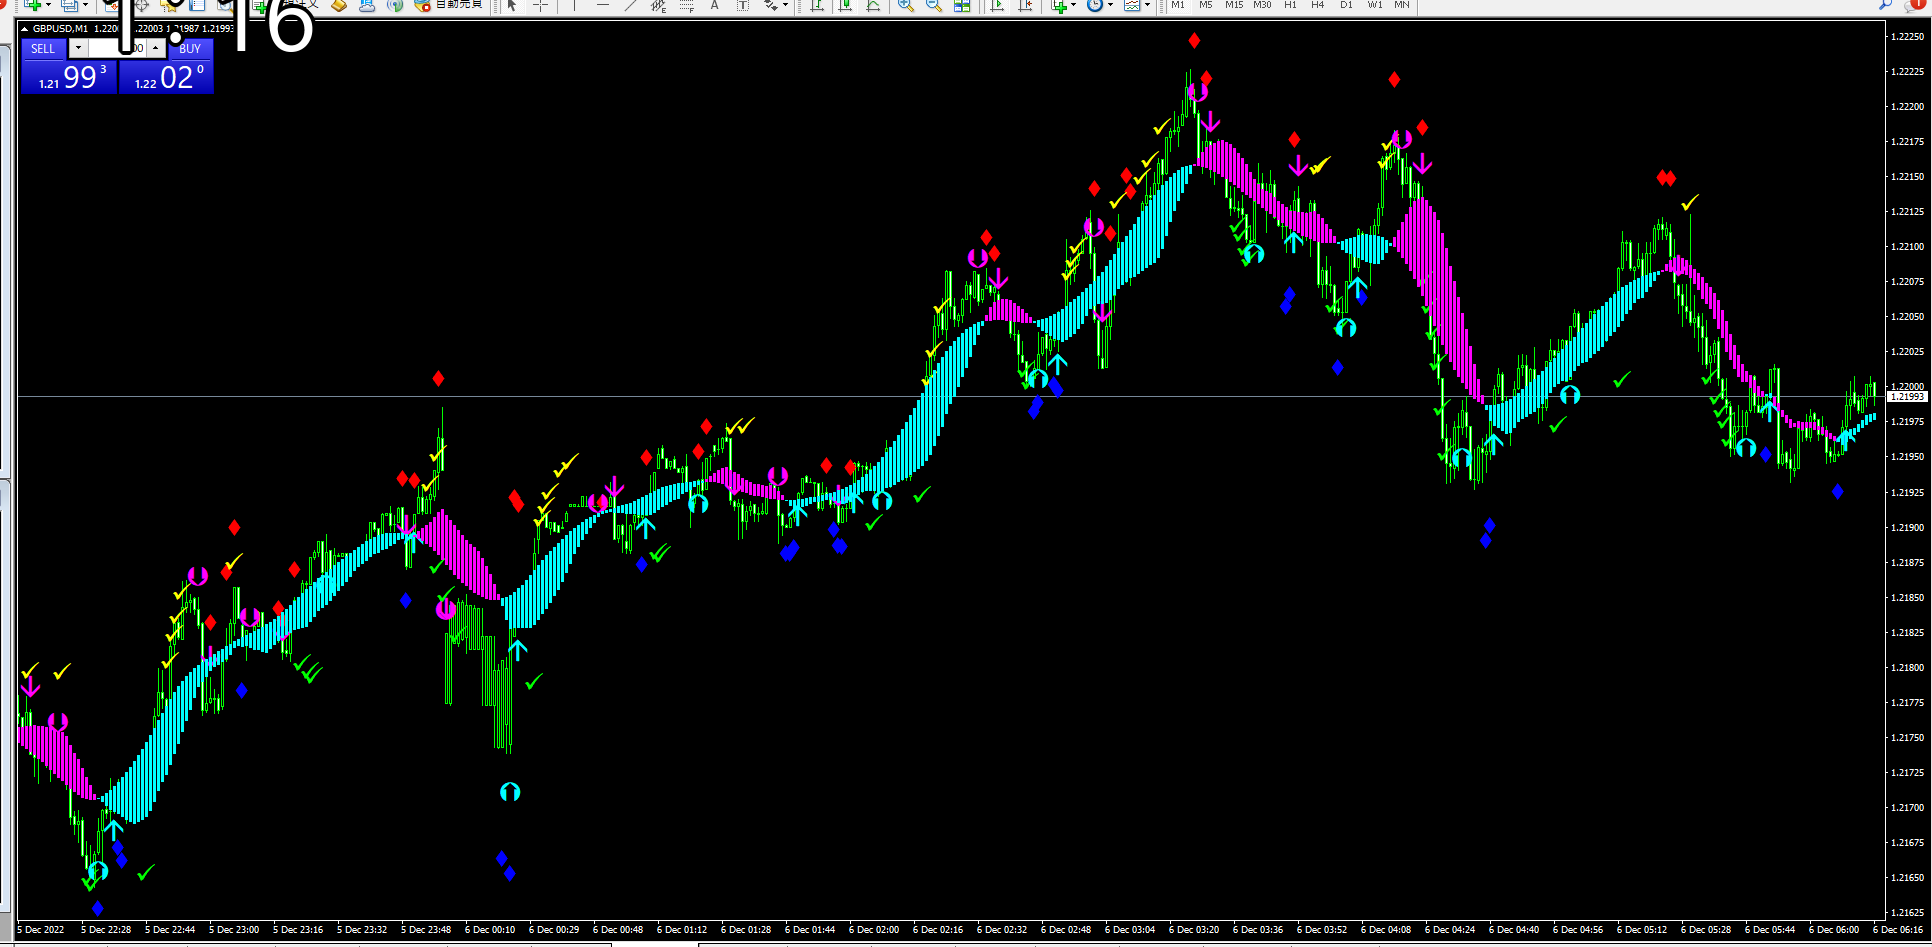1932x947 pixels.
Task: Switch chart to line chart mode
Action: (874, 5)
